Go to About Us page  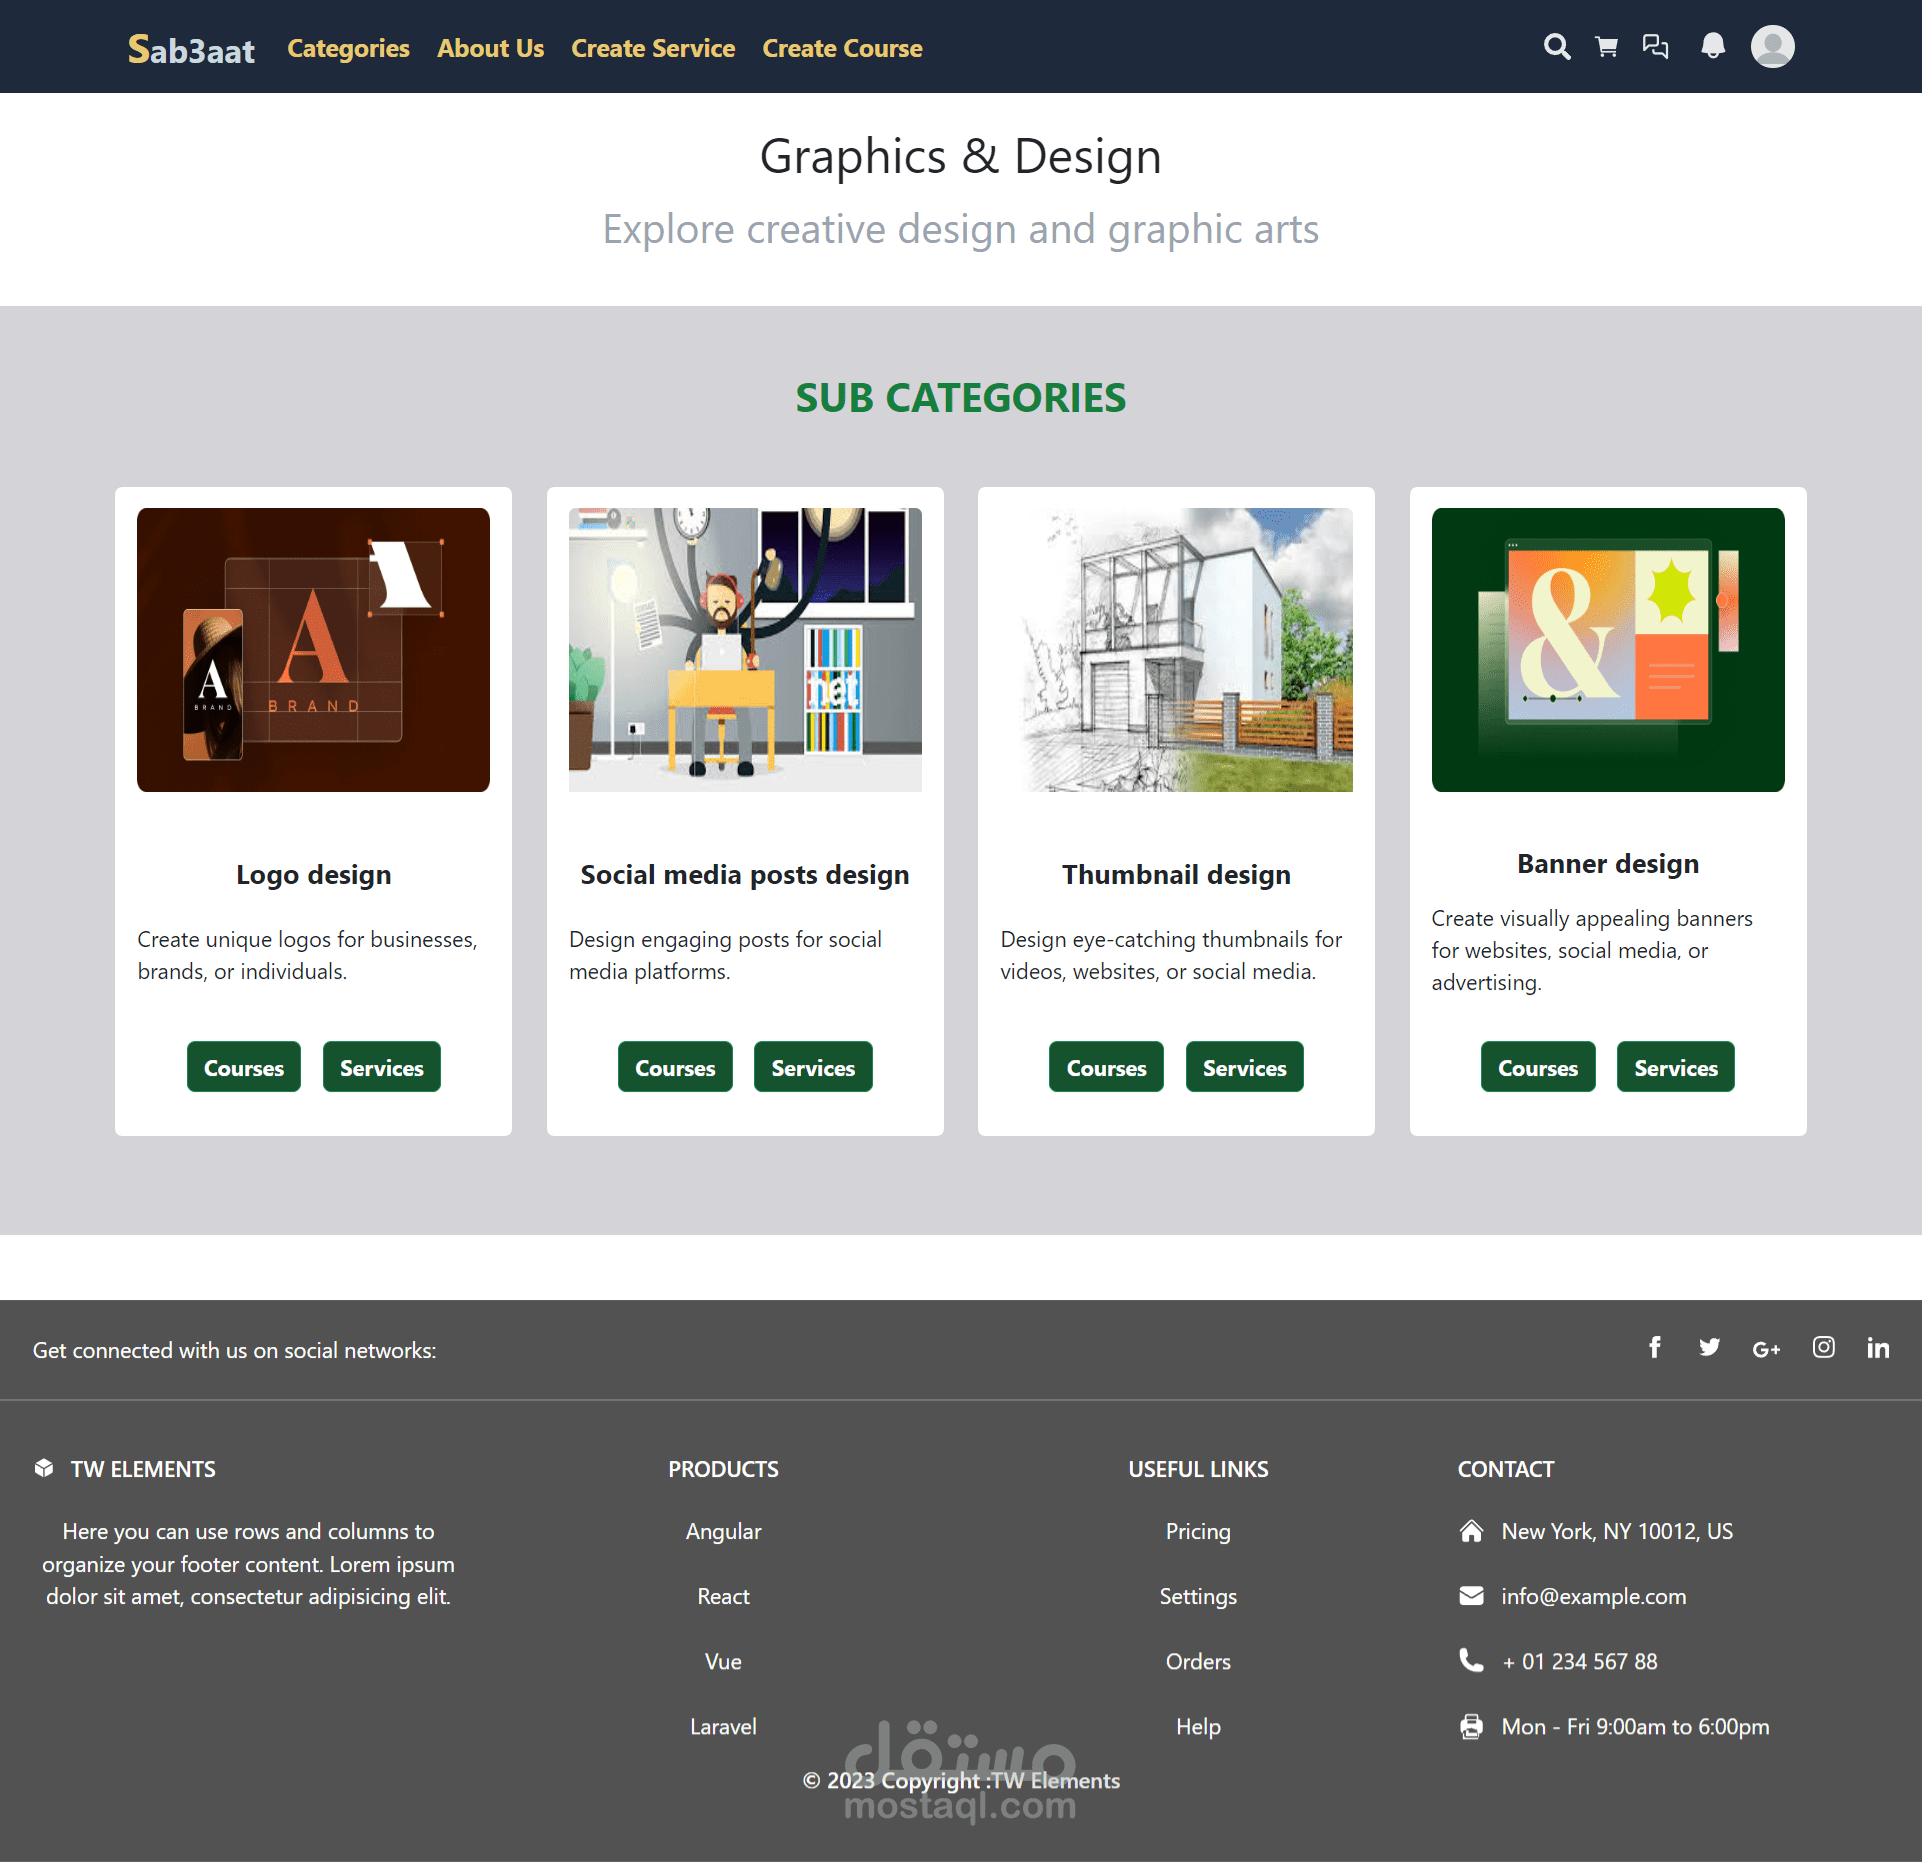[x=490, y=48]
